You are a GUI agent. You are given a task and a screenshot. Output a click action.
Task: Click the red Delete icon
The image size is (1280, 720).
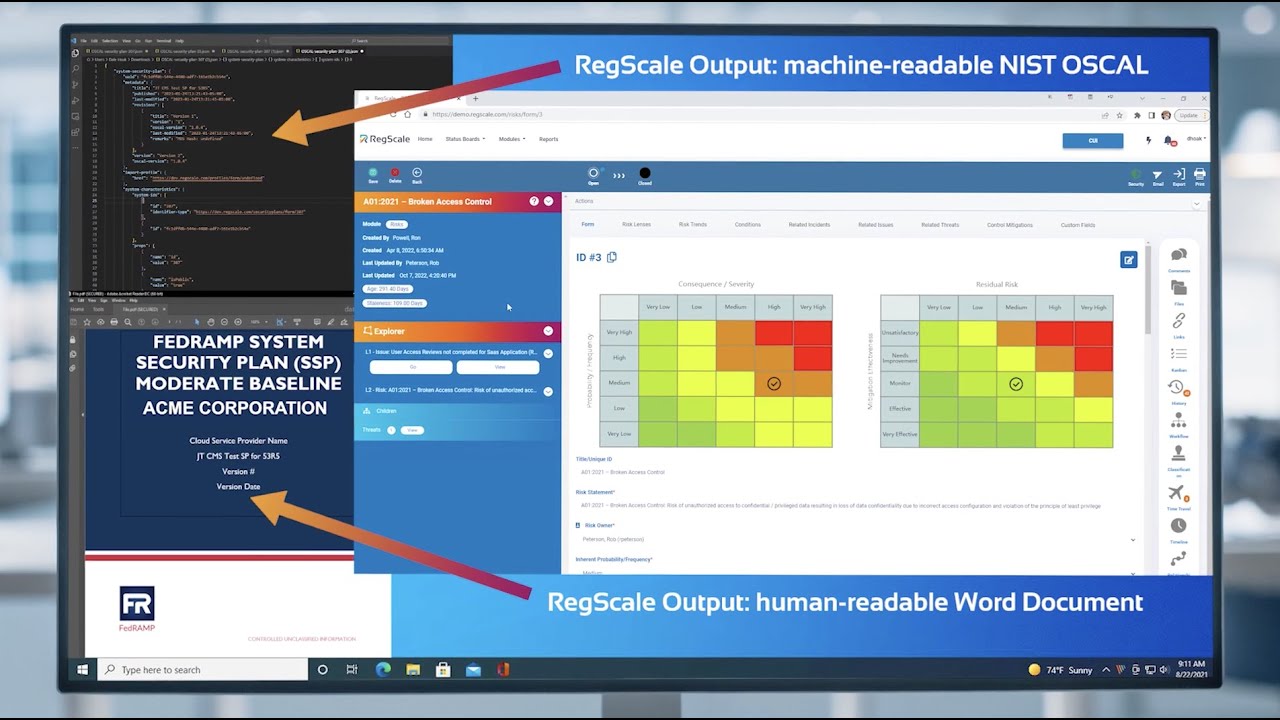395,173
